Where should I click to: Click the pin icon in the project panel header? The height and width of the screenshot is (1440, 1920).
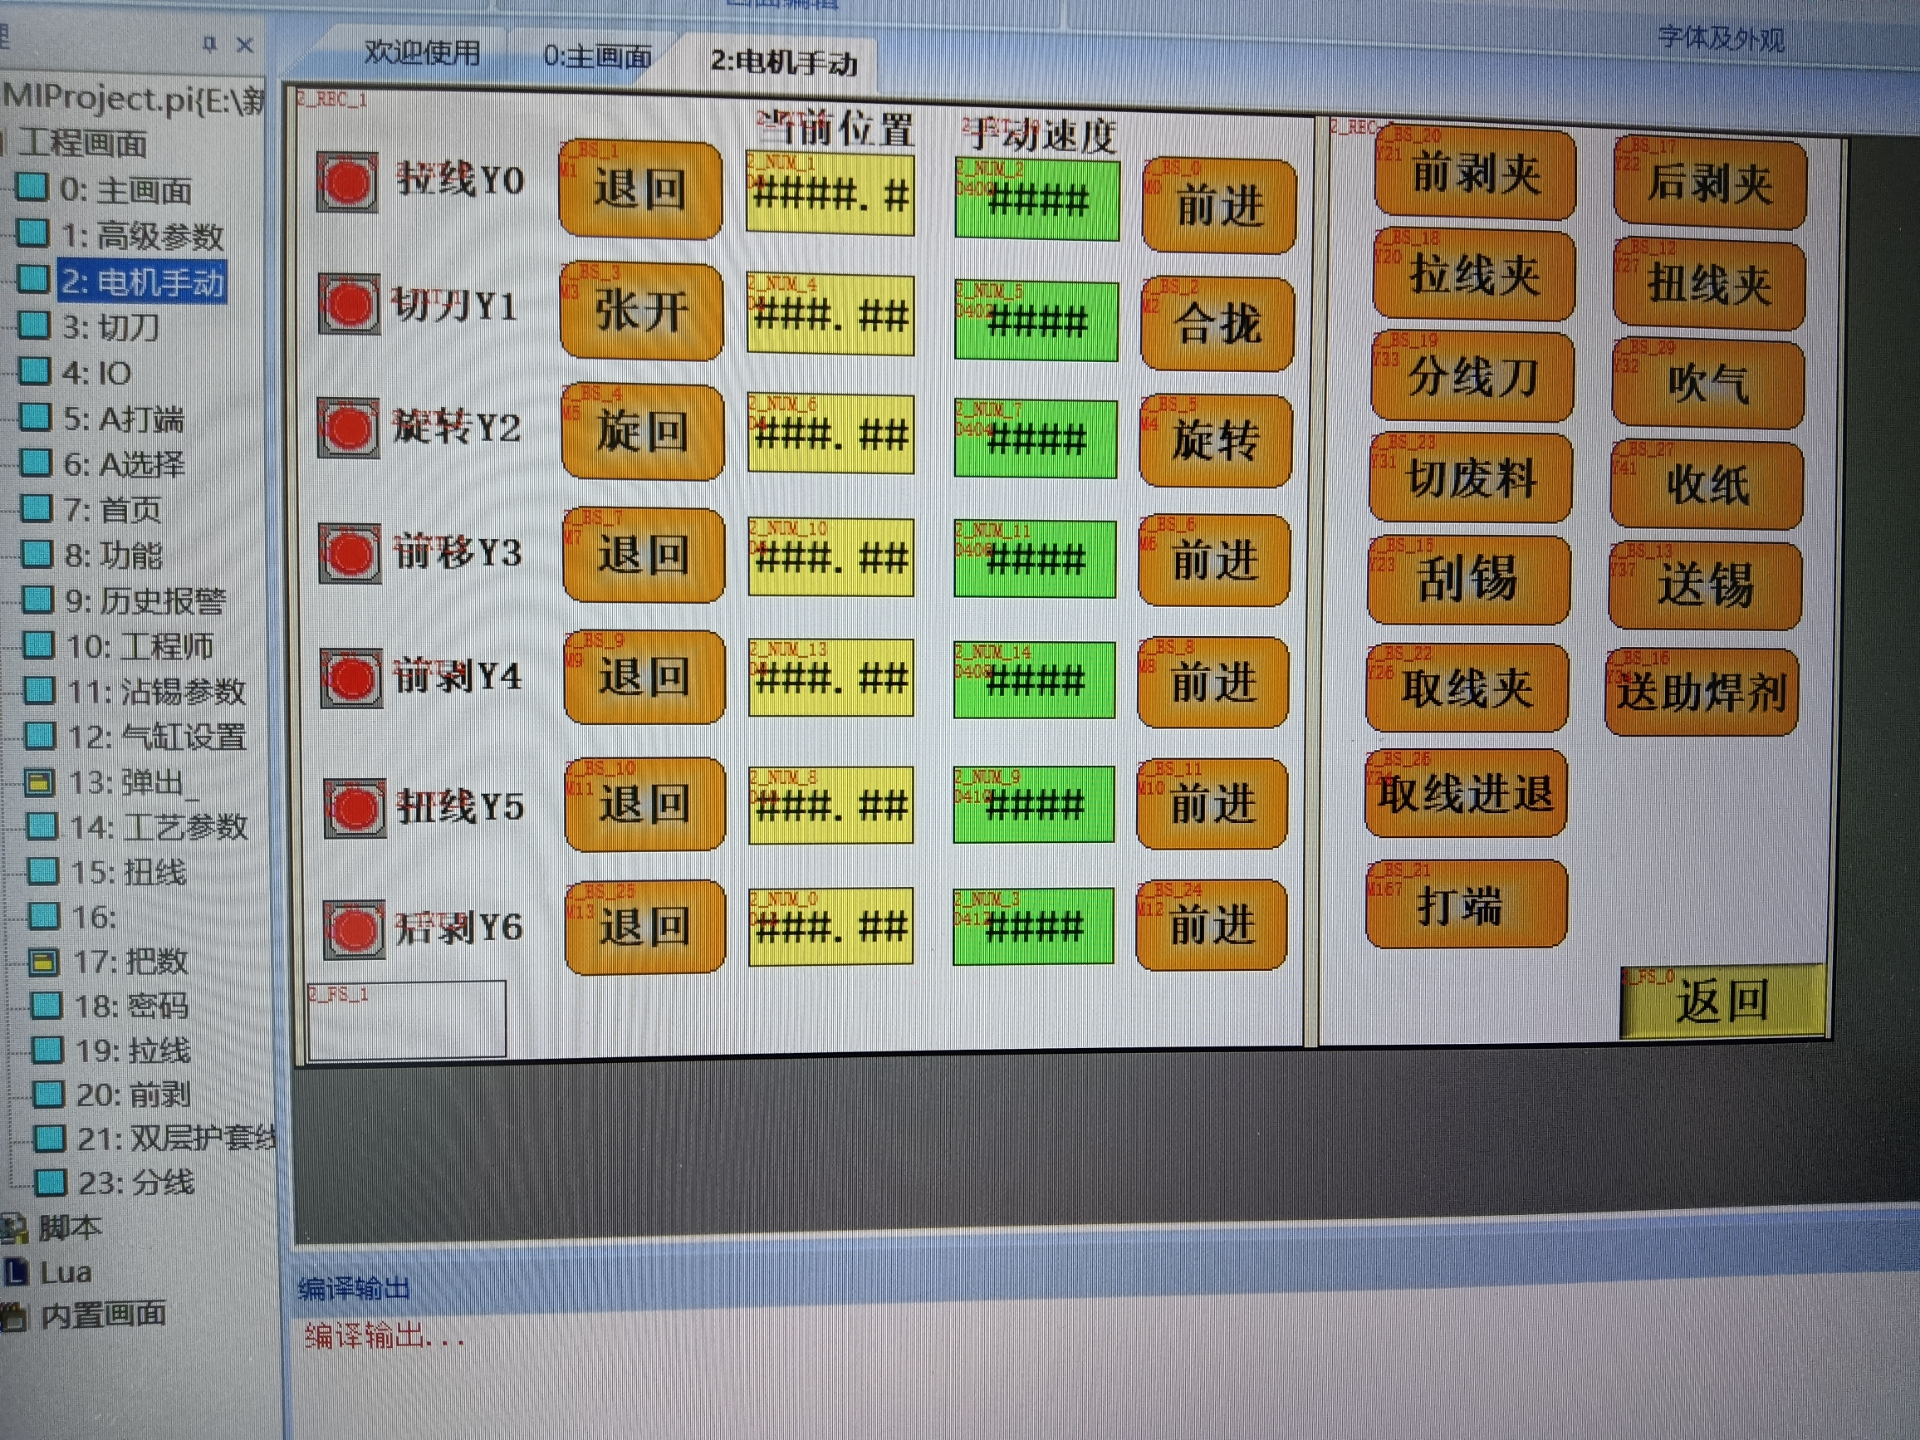(x=209, y=44)
